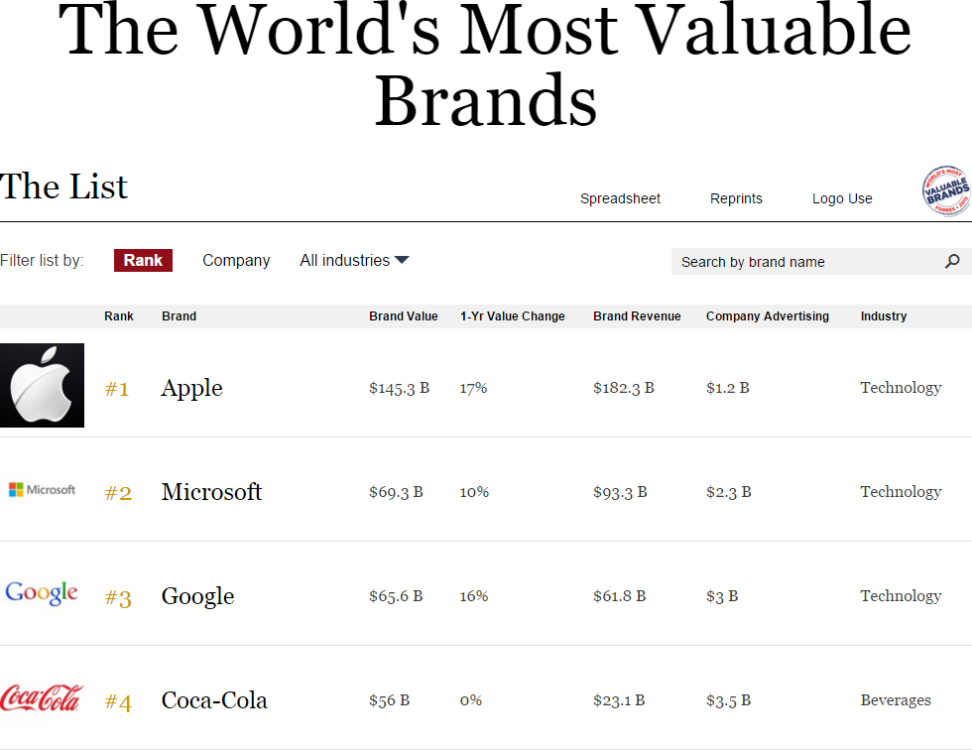
Task: Open the Coca-Cola brand entry
Action: (214, 700)
